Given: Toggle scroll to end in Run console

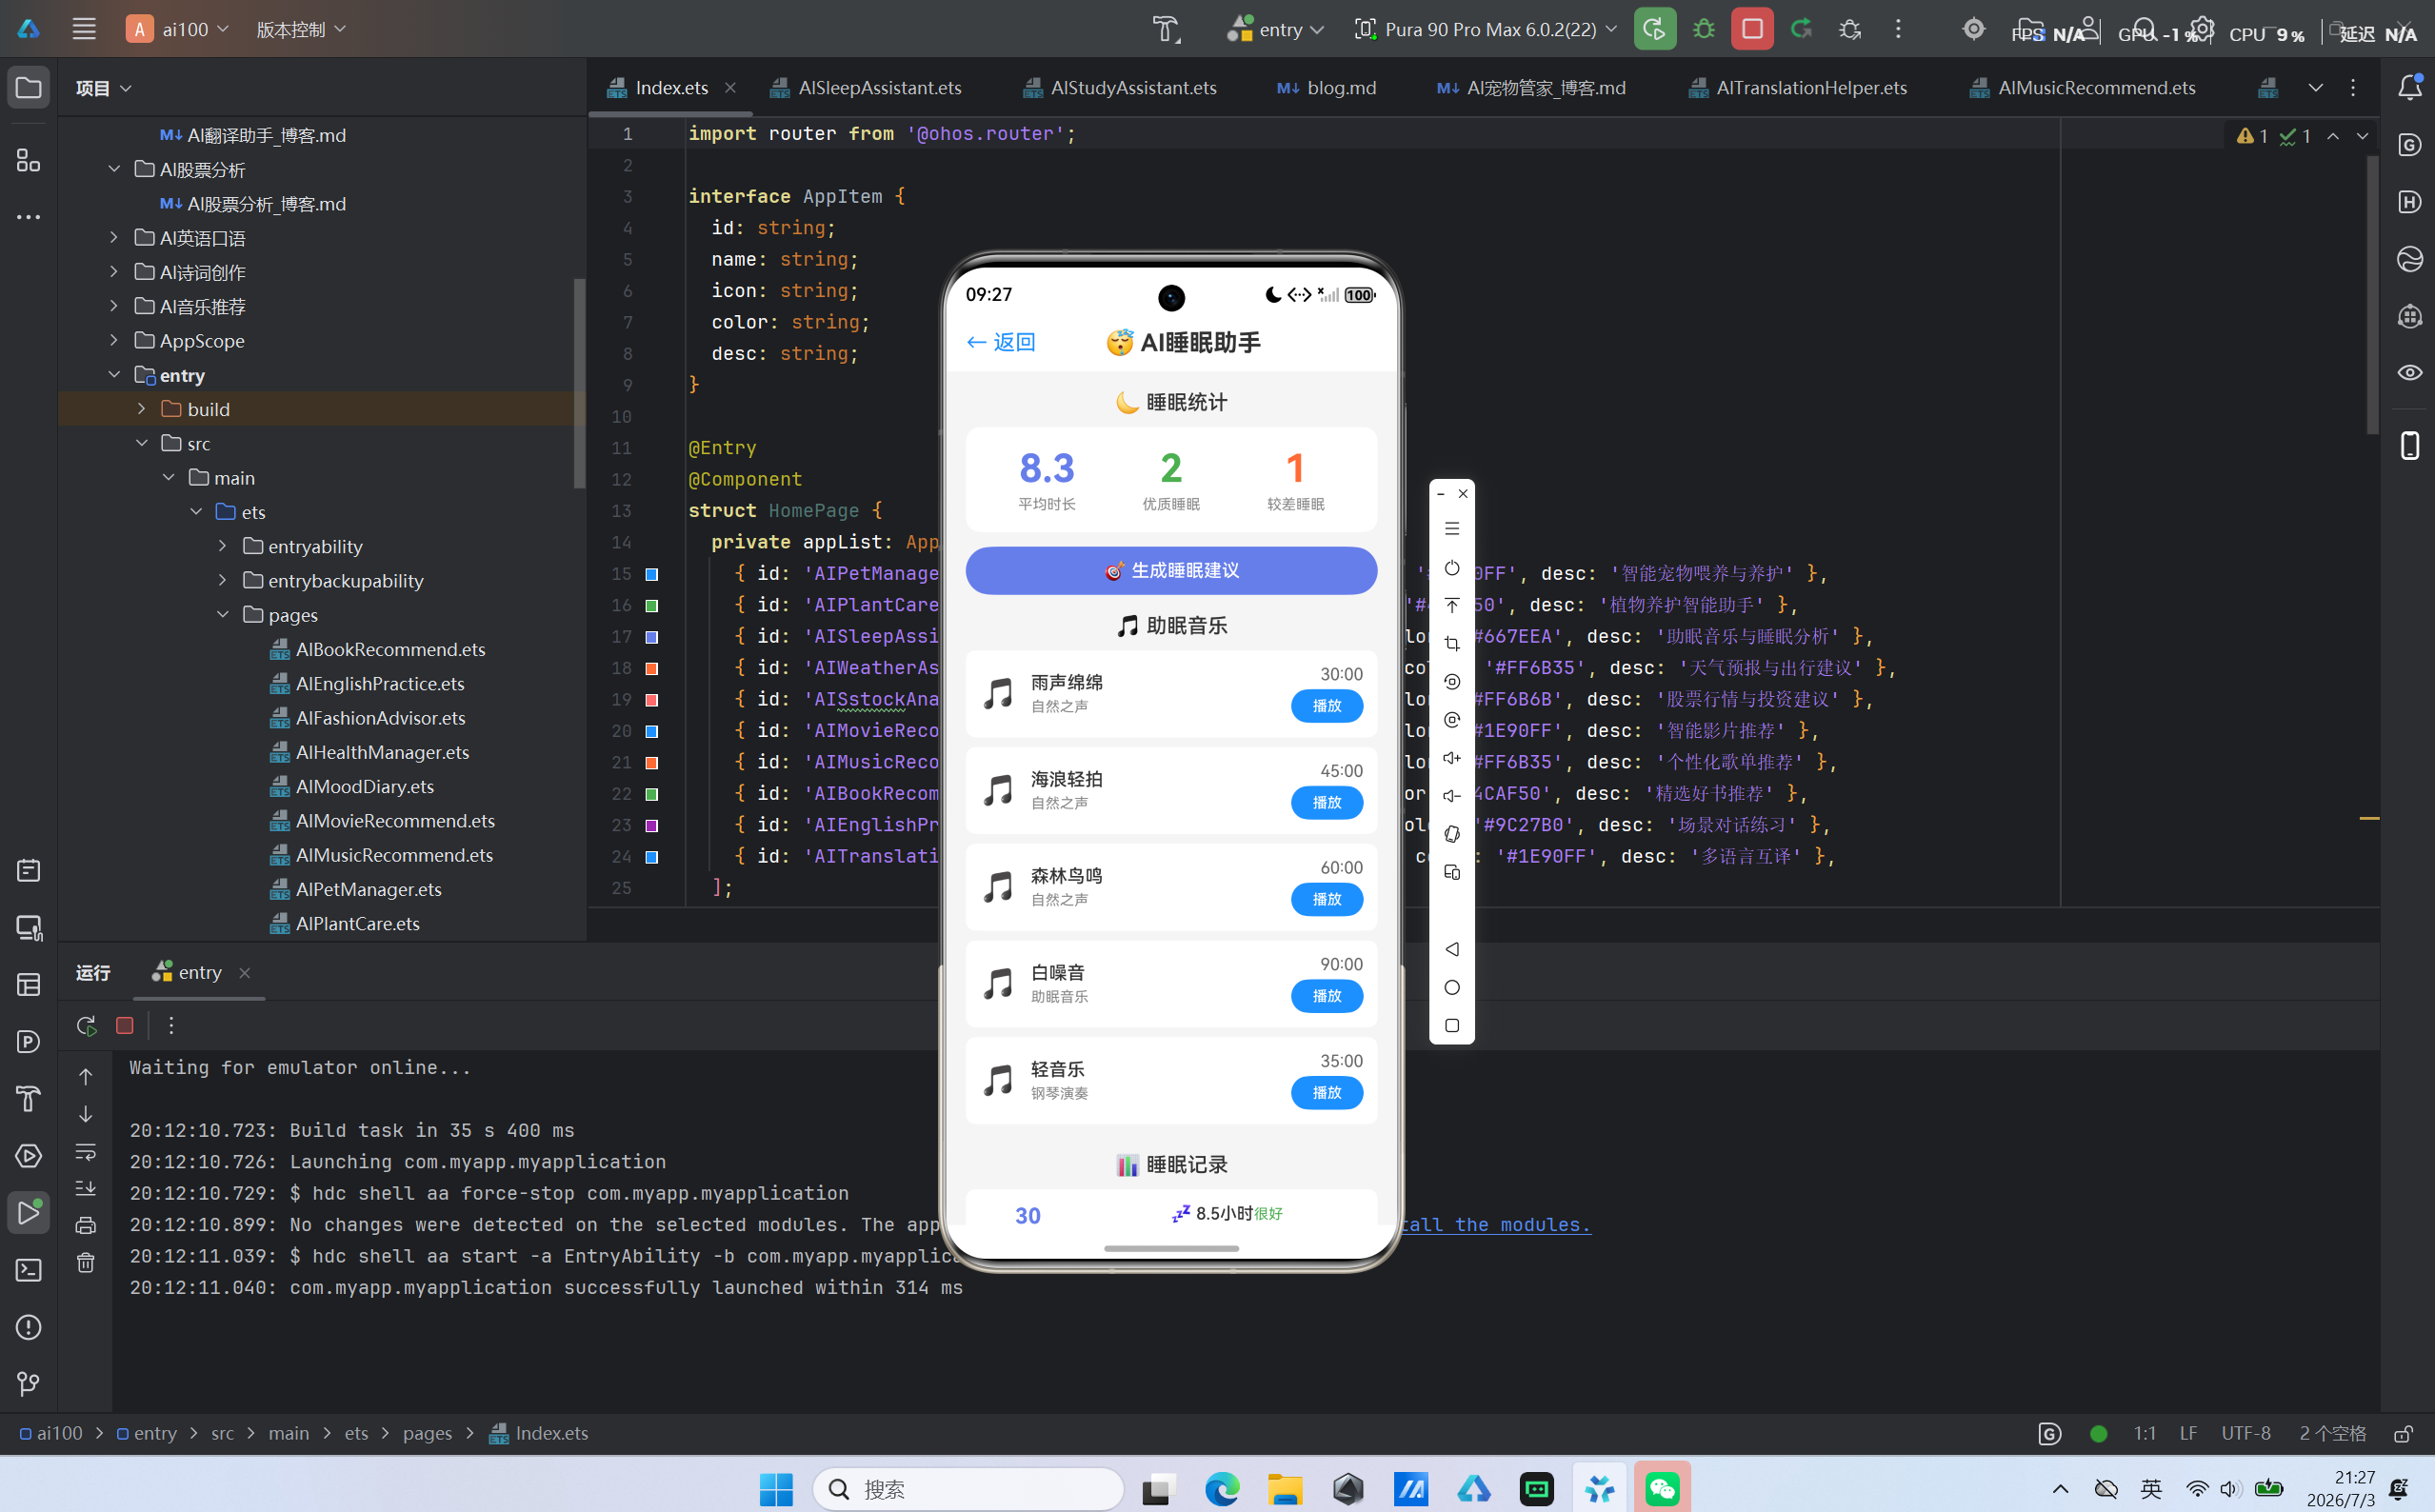Looking at the screenshot, I should [86, 1189].
